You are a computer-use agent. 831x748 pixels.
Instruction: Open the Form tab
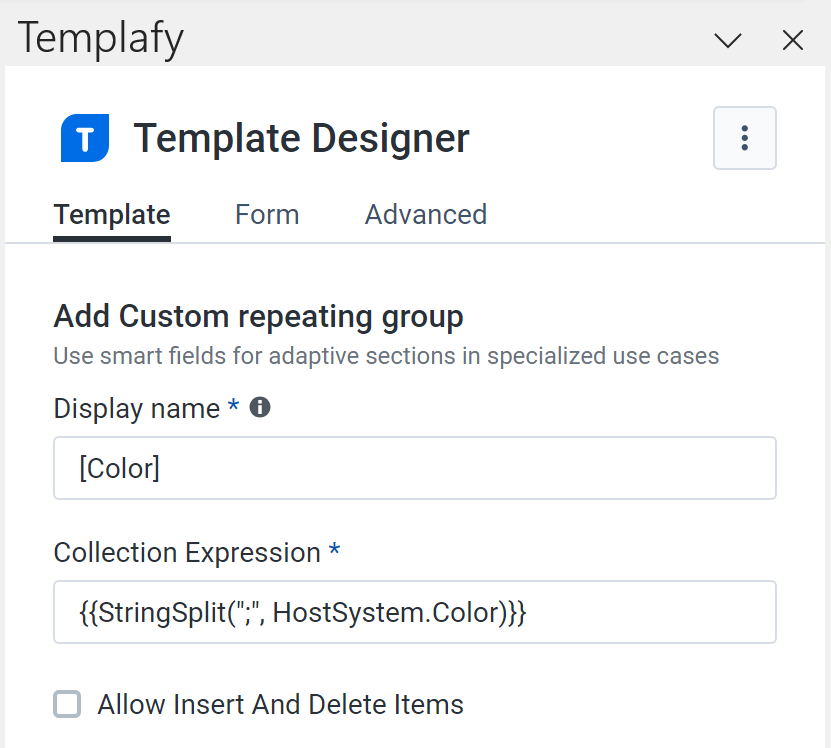pos(267,215)
